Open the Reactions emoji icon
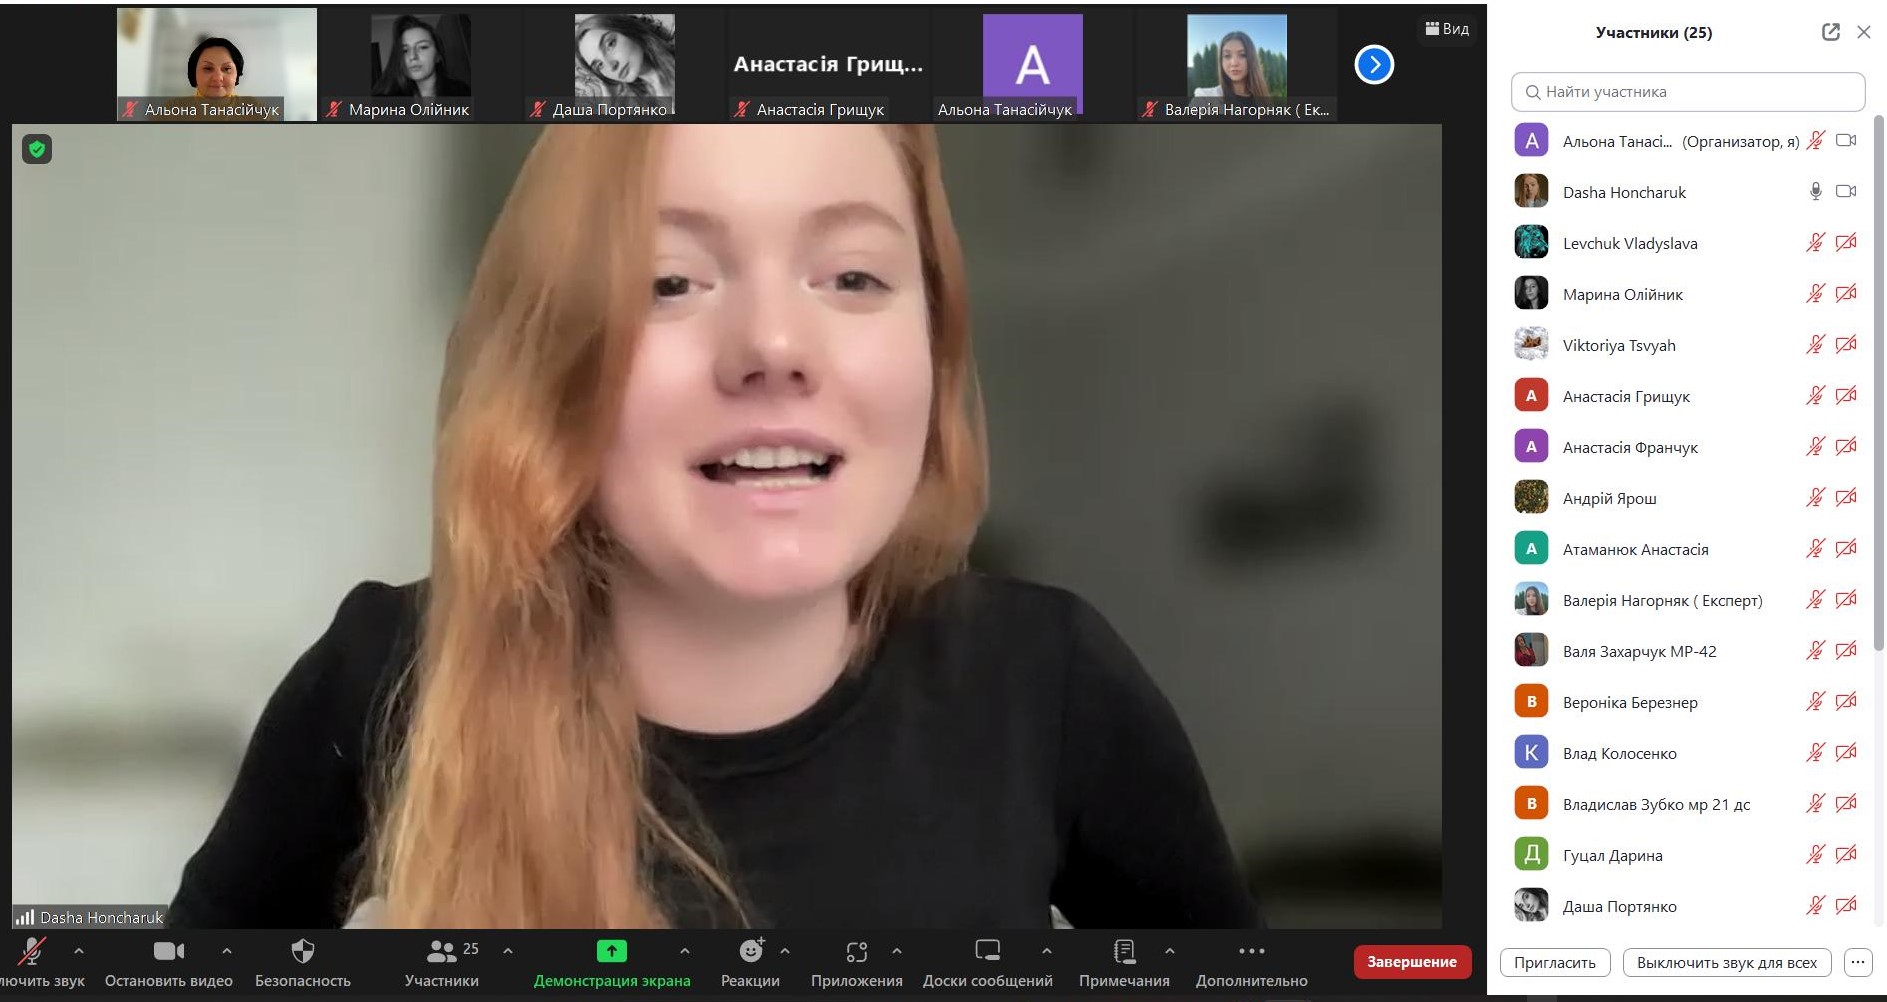 (x=751, y=951)
